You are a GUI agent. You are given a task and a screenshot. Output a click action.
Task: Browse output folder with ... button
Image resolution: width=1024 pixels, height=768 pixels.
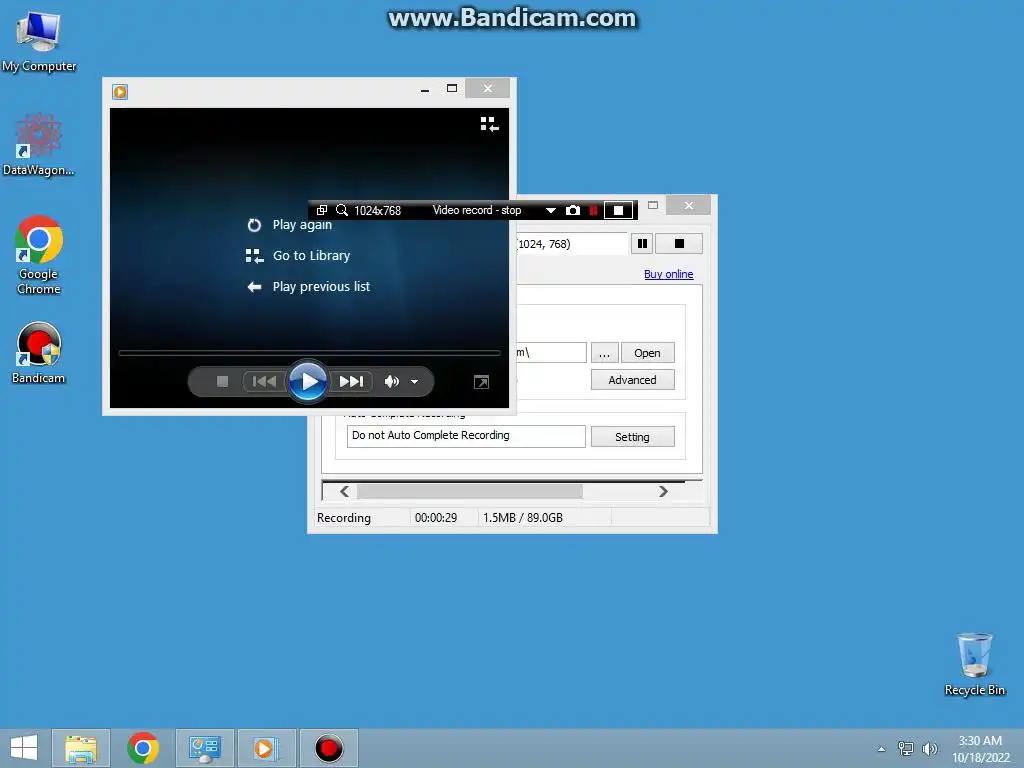605,353
